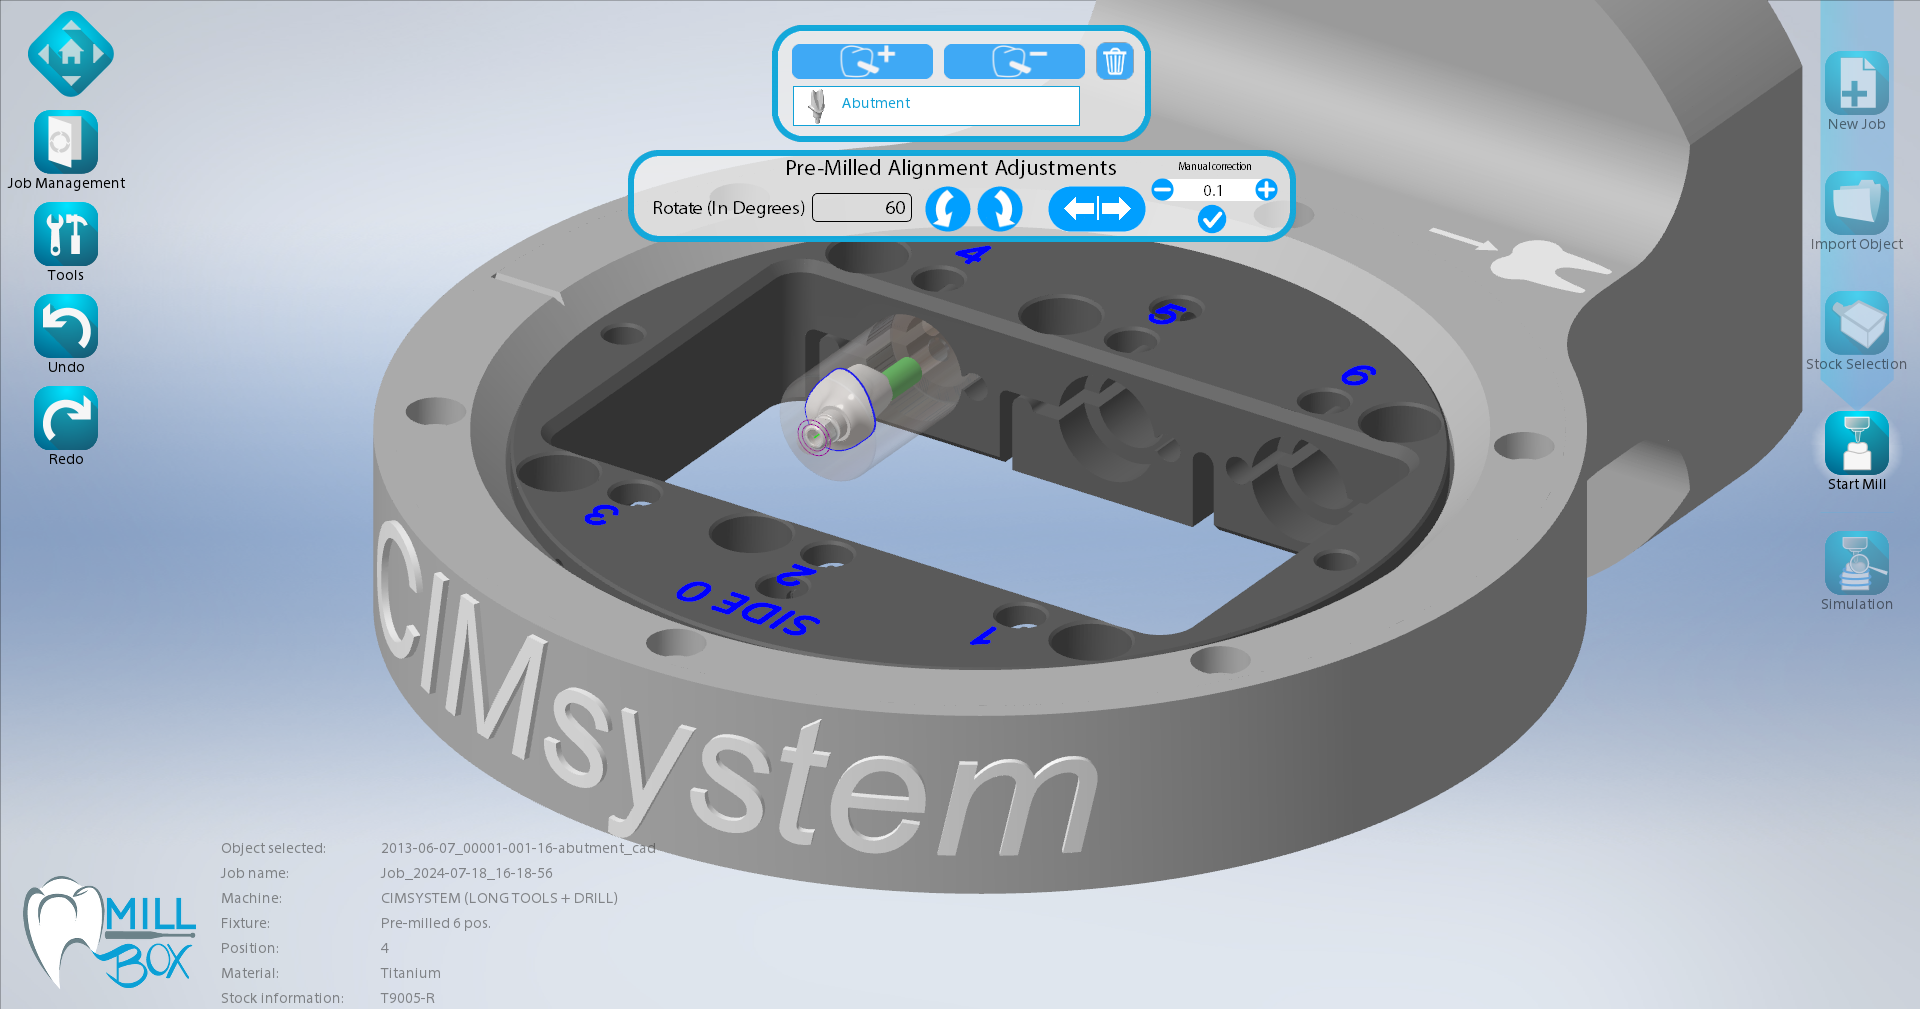The width and height of the screenshot is (1920, 1009).
Task: Click the job name Job_2024-07-18_16-18-56
Action: [466, 873]
